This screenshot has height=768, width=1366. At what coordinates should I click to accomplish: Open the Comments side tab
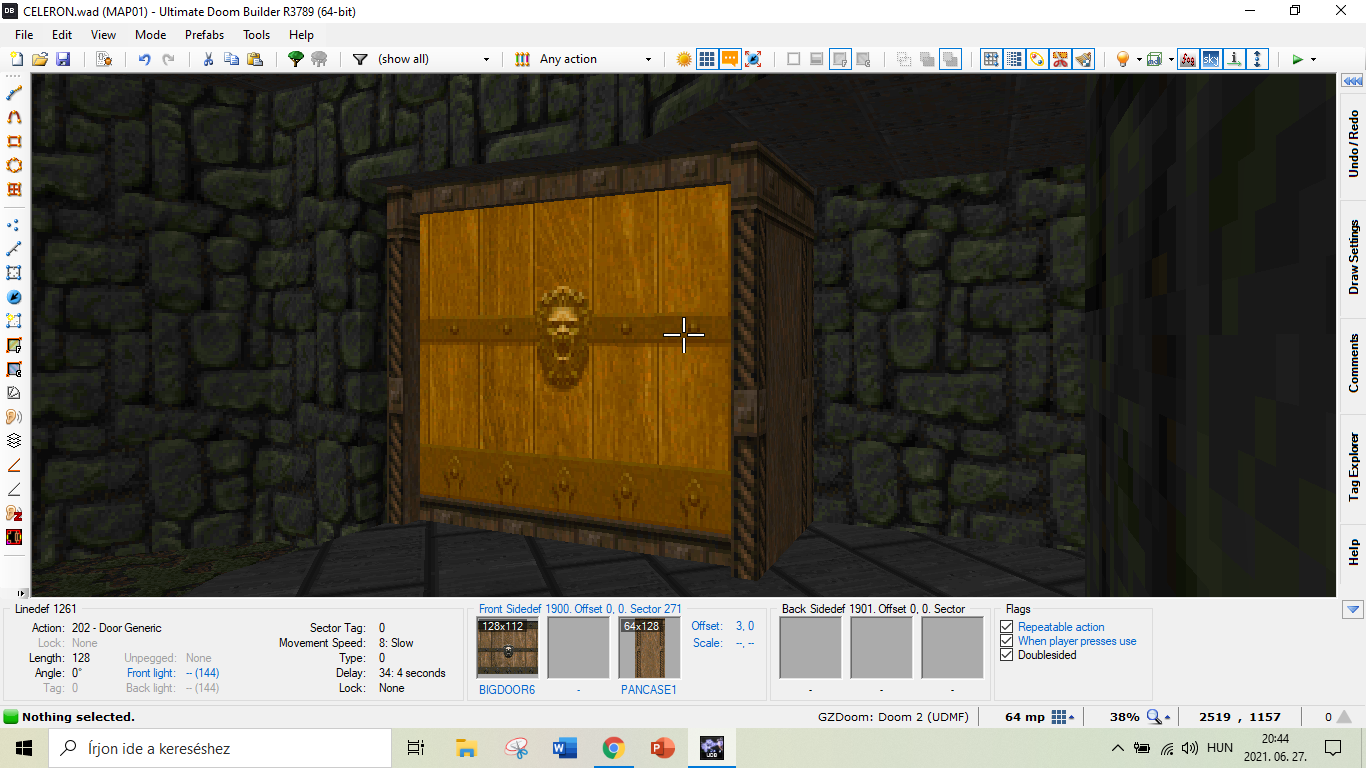click(x=1353, y=364)
